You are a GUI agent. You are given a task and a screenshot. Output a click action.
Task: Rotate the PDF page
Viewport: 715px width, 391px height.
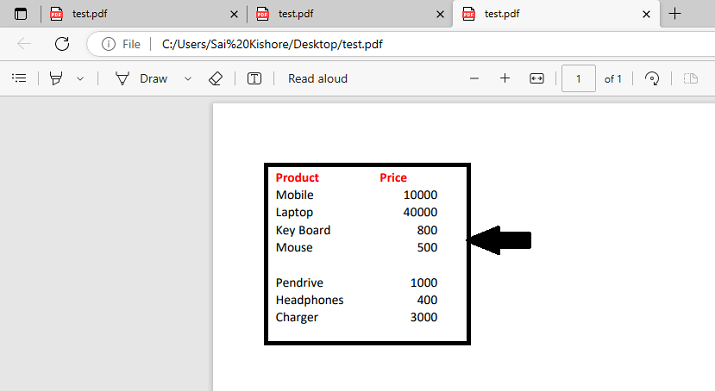click(652, 78)
